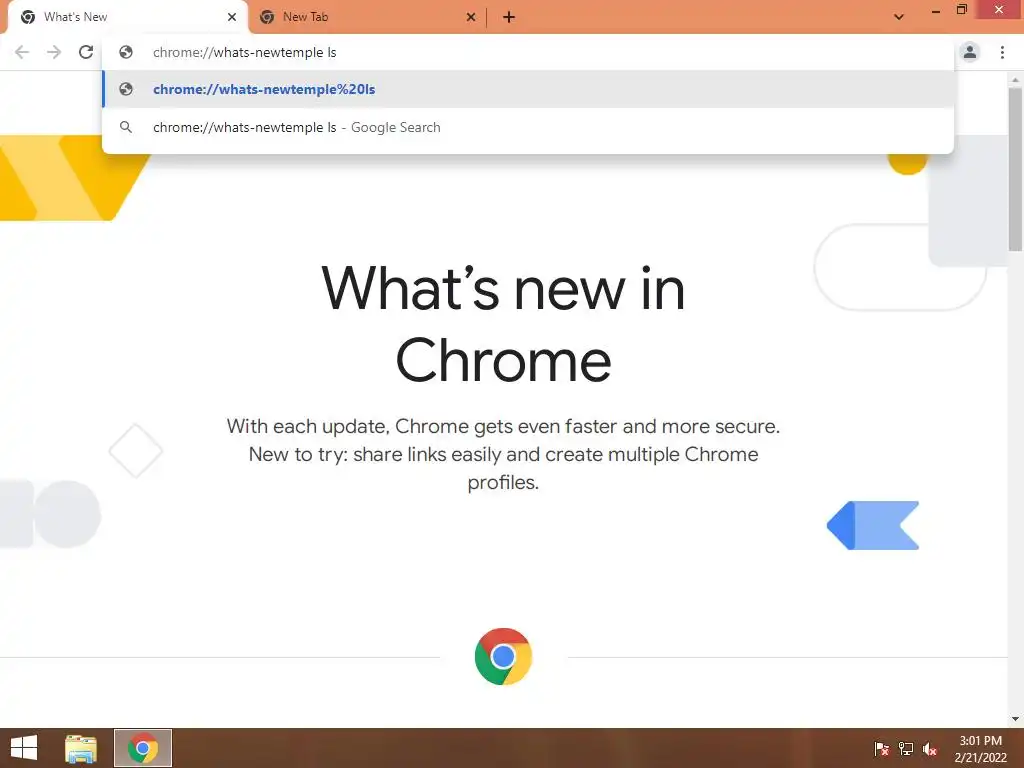Open File Explorer from the taskbar
Screen dimensions: 1024x768
pyautogui.click(x=81, y=748)
